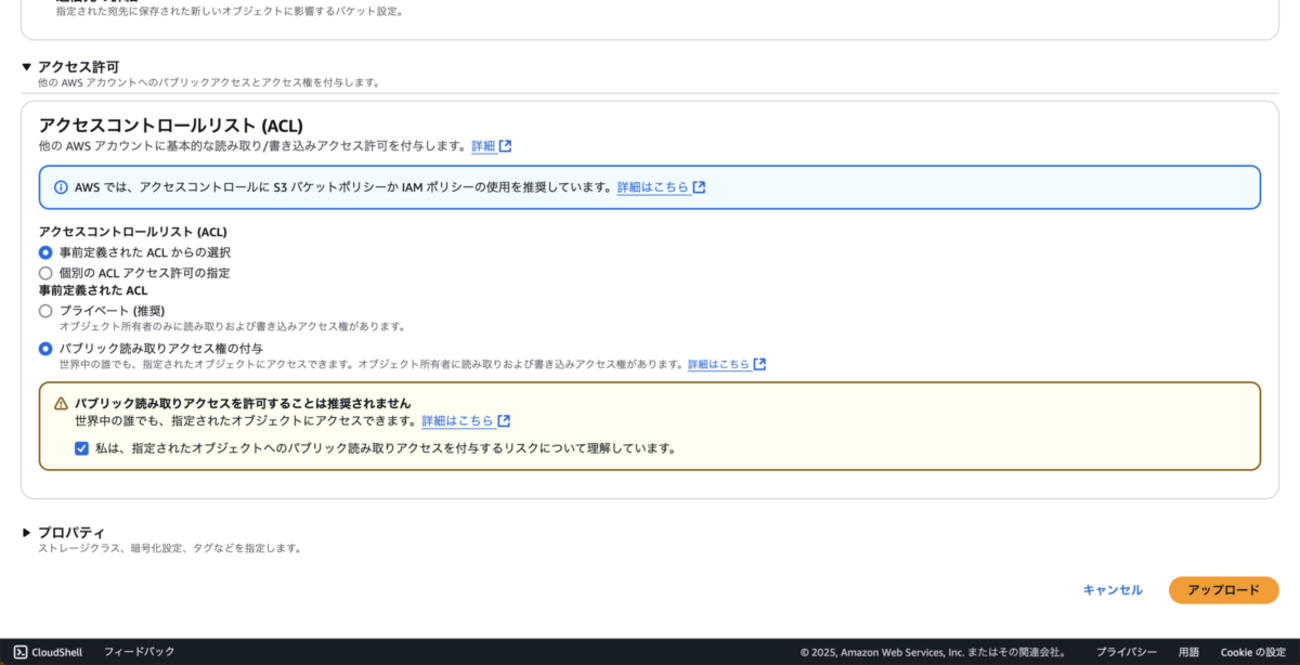Click the orange アップロード button
The height and width of the screenshot is (665, 1300).
(1223, 590)
